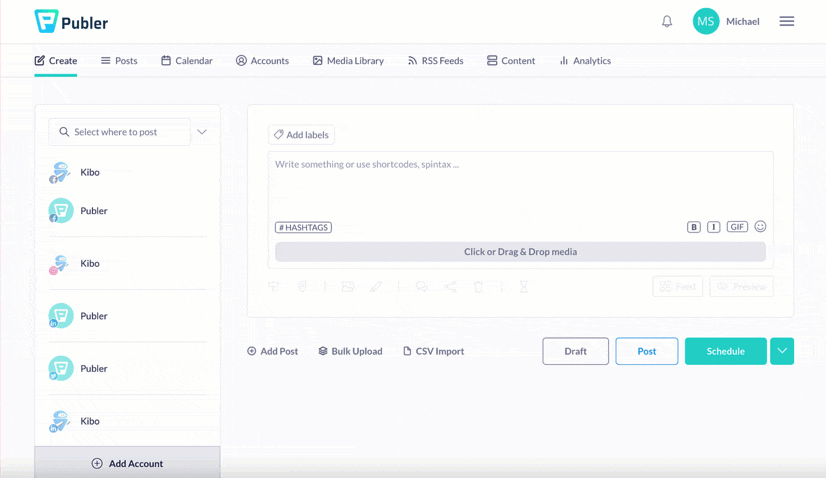826x478 pixels.
Task: Click Add labels tag button
Action: [301, 135]
